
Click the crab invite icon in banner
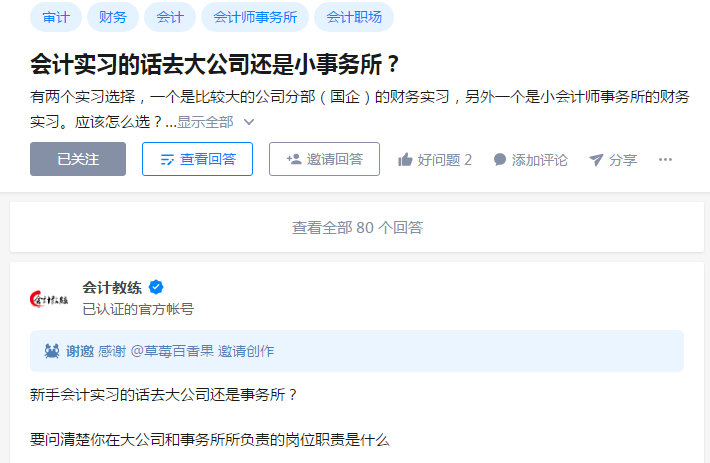point(51,351)
